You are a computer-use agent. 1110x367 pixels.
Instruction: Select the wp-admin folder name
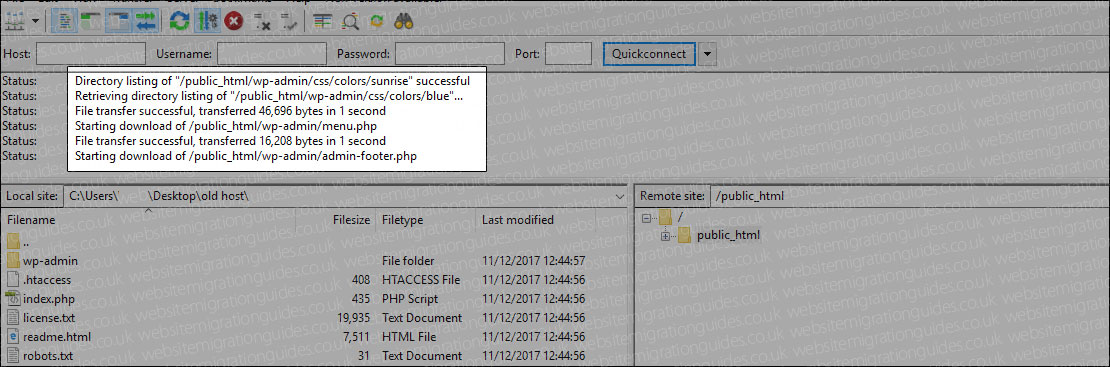coord(50,261)
